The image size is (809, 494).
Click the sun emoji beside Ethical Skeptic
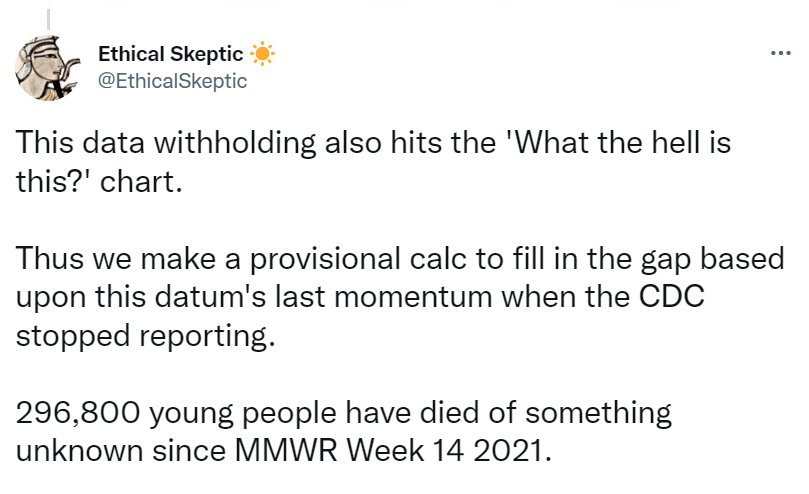pos(261,54)
